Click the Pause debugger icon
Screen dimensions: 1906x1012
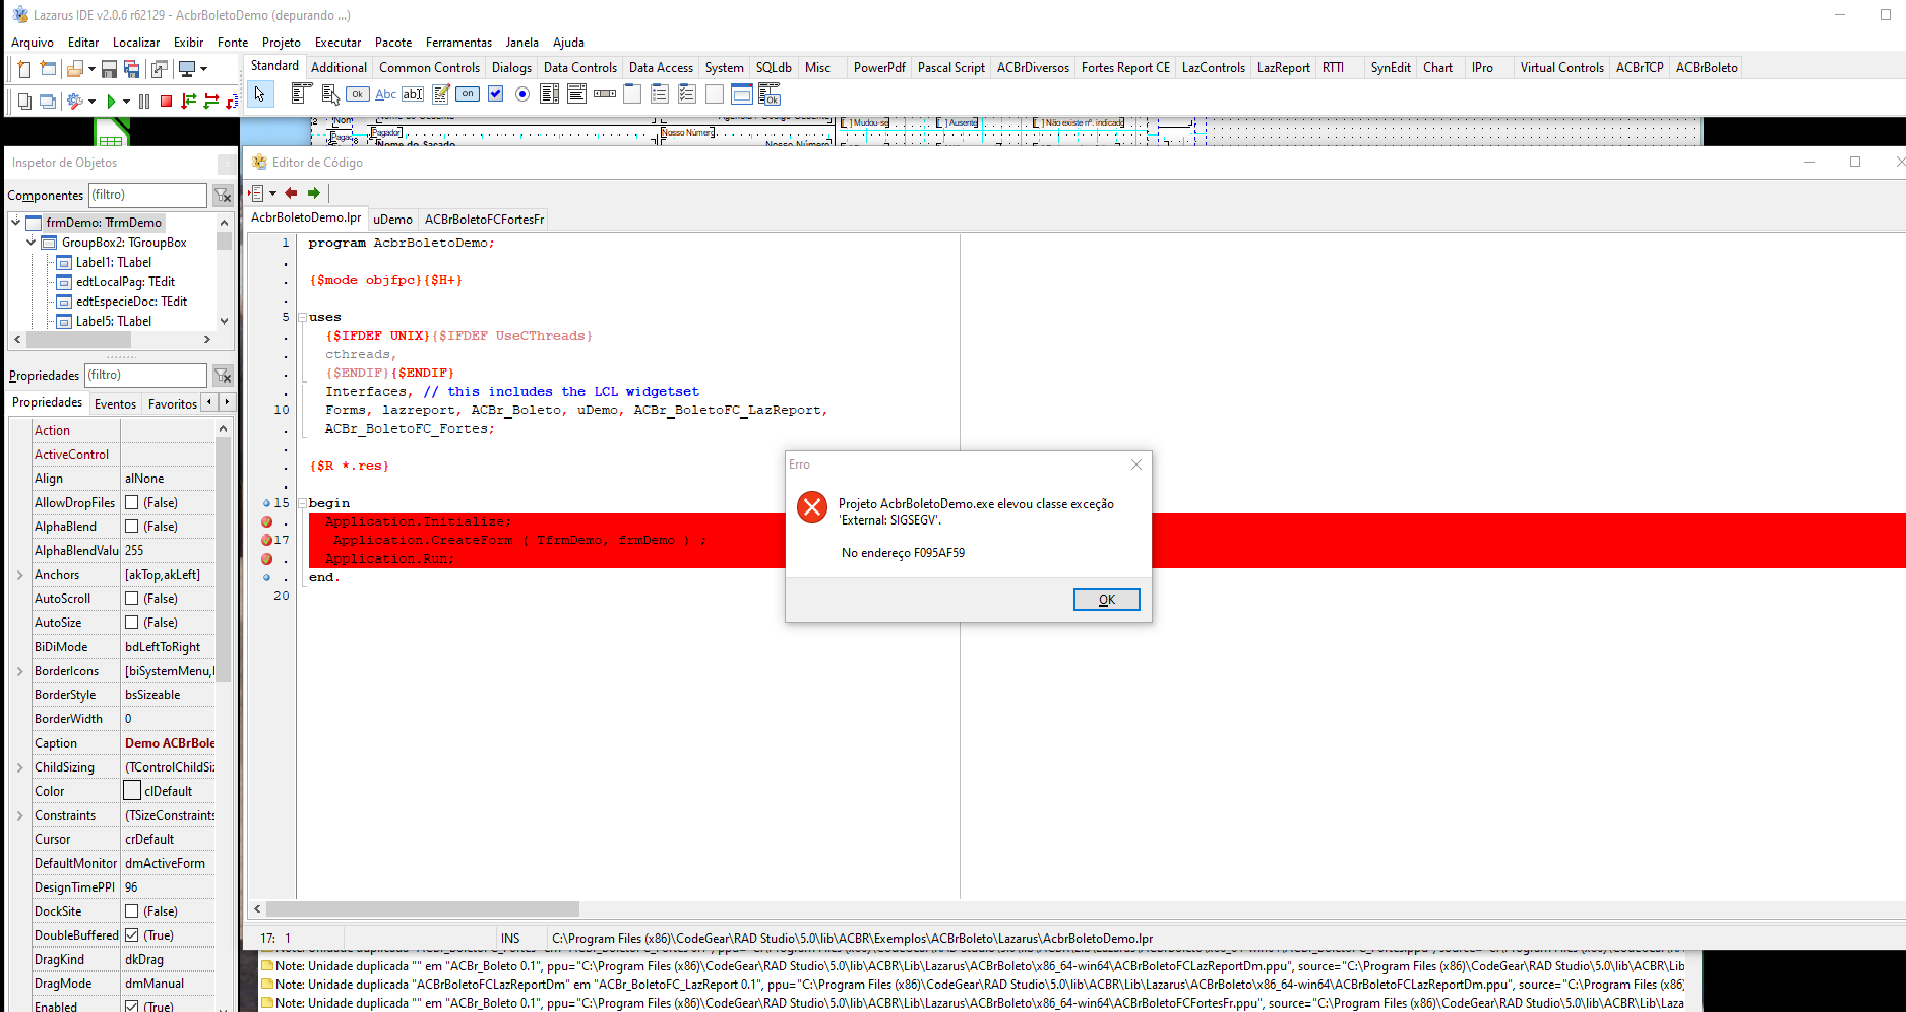(144, 101)
